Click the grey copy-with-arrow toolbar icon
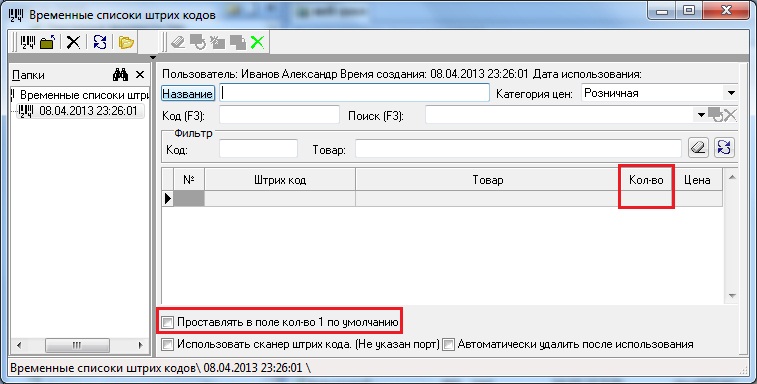Viewport: 757px width, 384px height. [197, 43]
